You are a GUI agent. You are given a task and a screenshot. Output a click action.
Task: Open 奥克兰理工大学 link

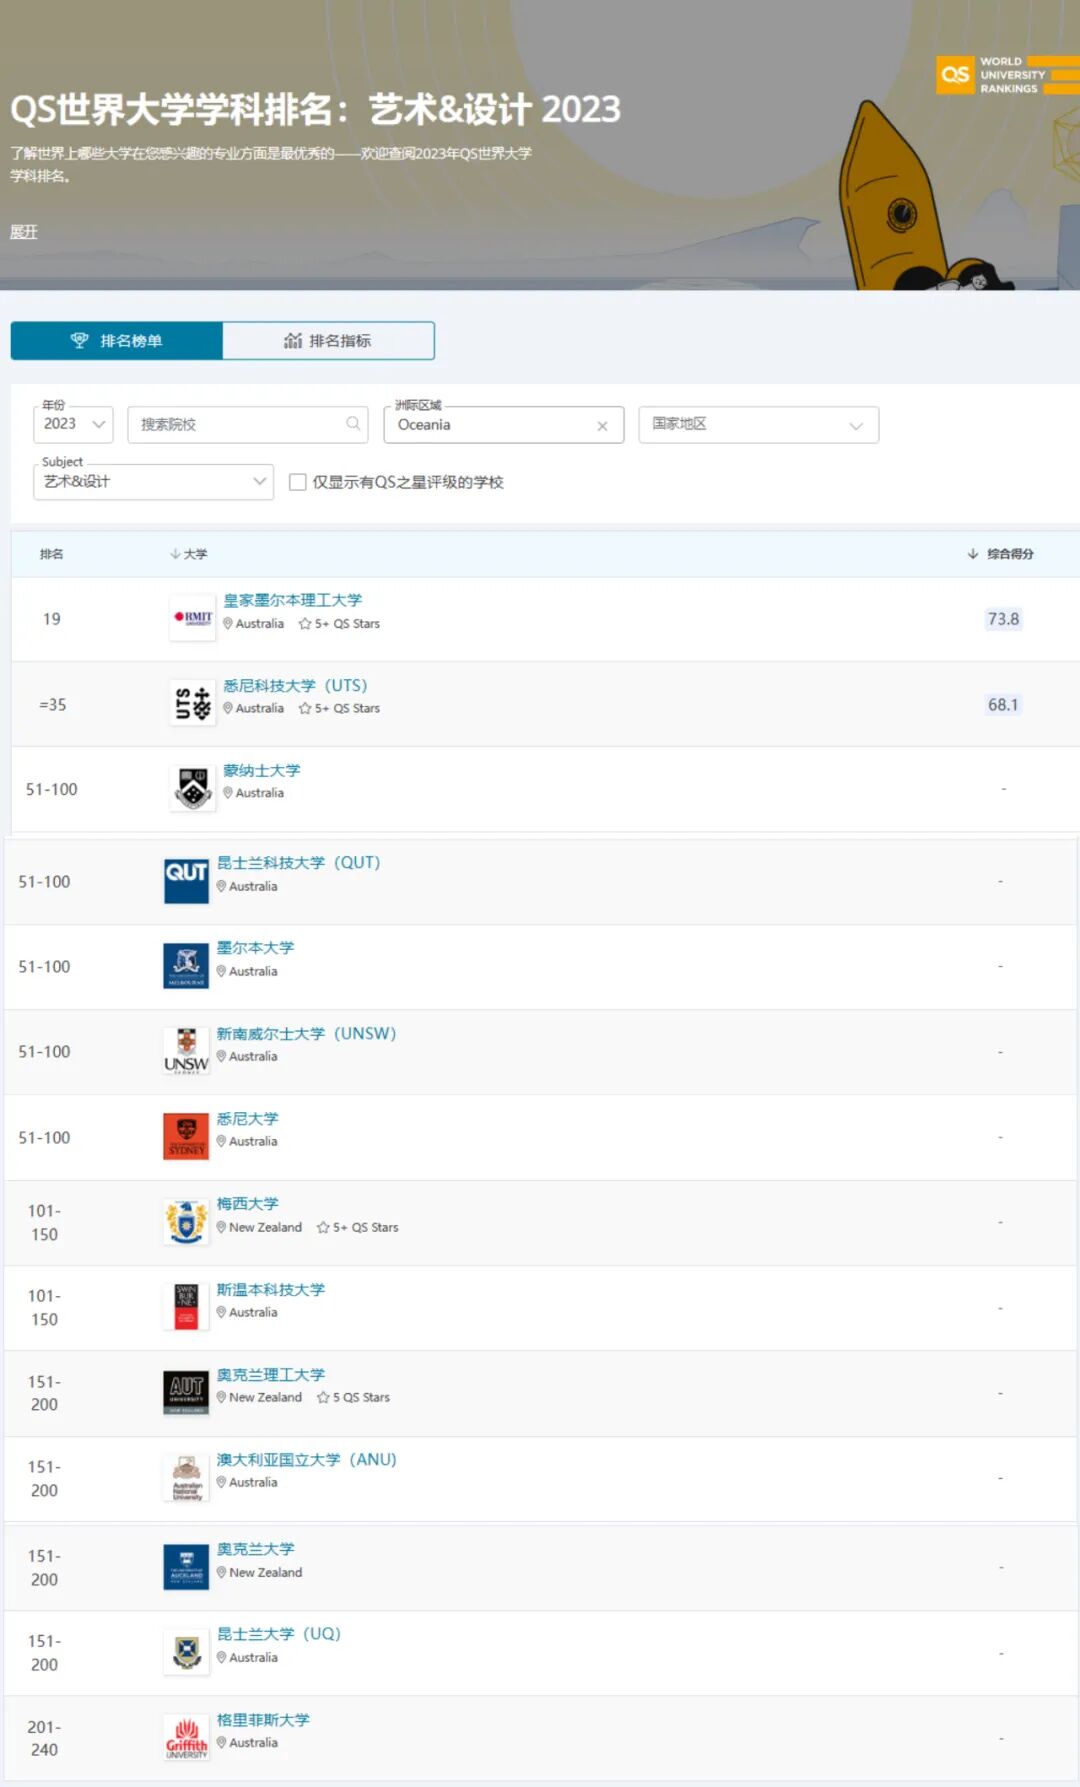coord(271,1375)
